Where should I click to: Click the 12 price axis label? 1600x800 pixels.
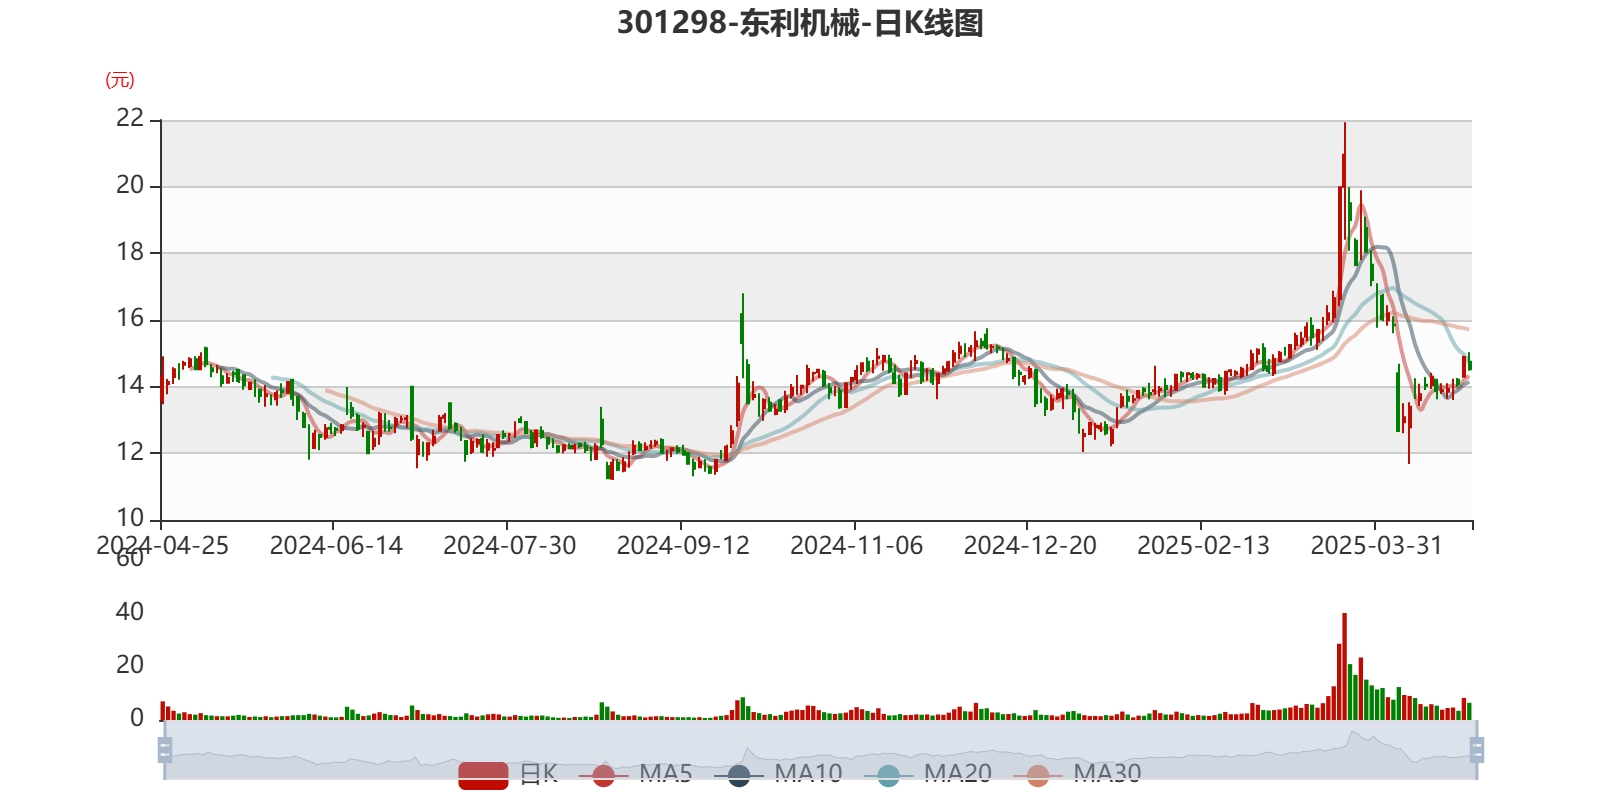130,452
